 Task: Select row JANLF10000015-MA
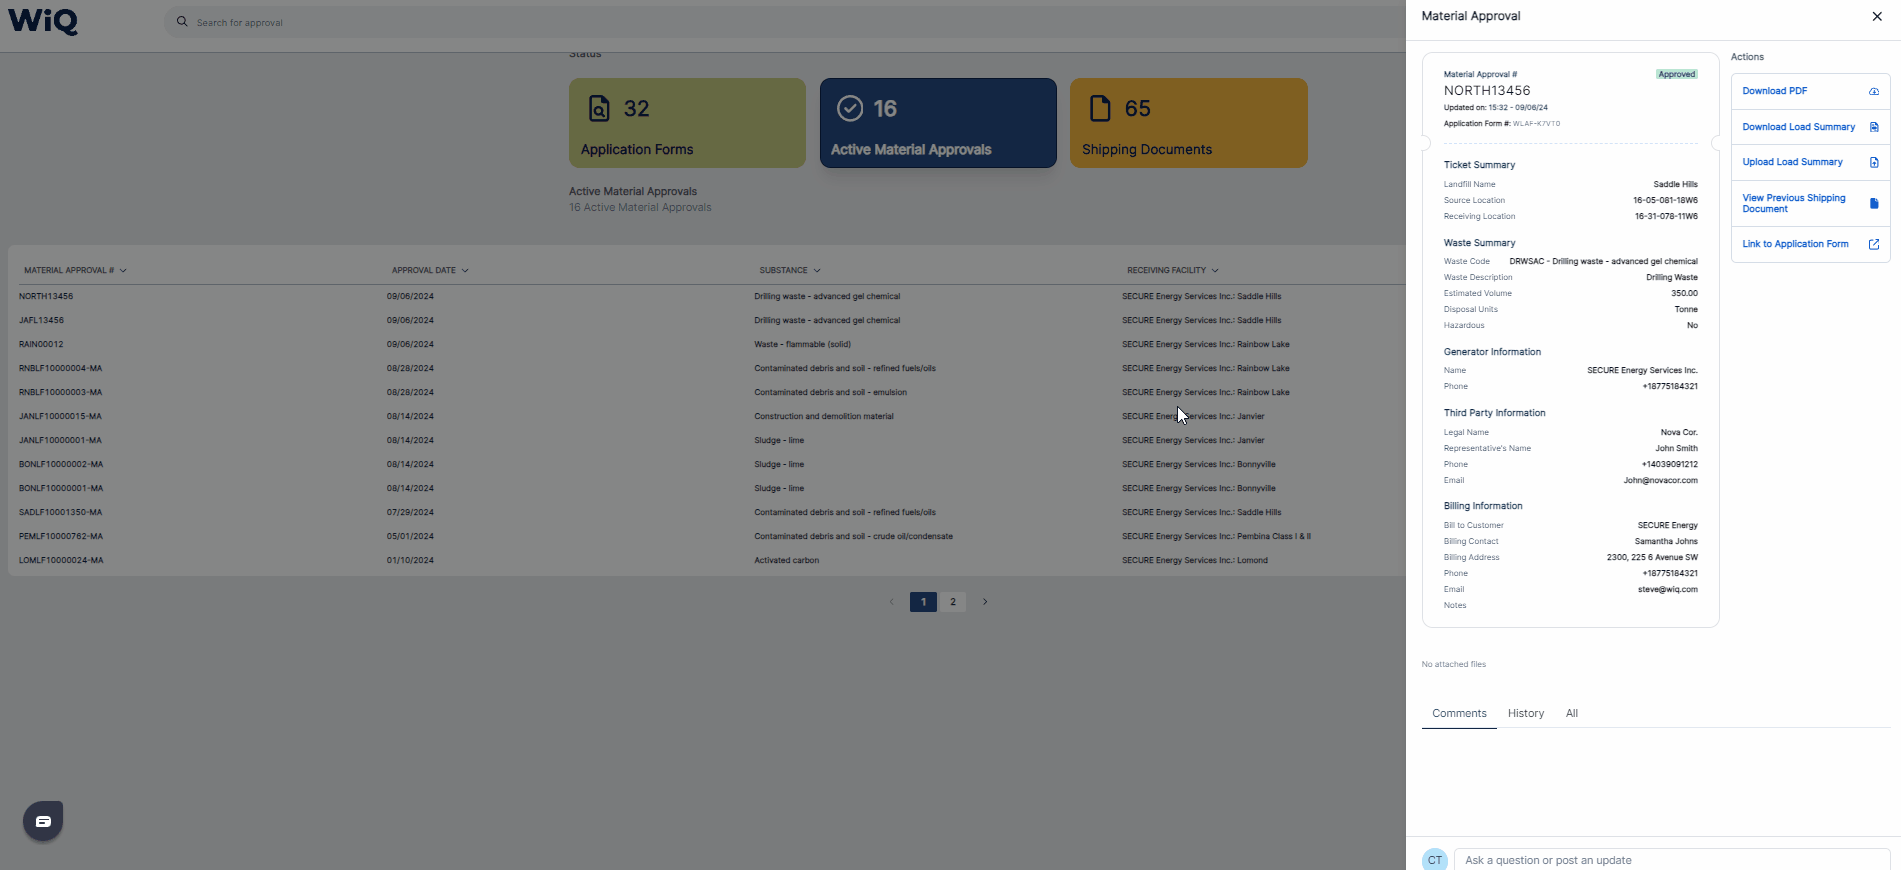pos(707,416)
